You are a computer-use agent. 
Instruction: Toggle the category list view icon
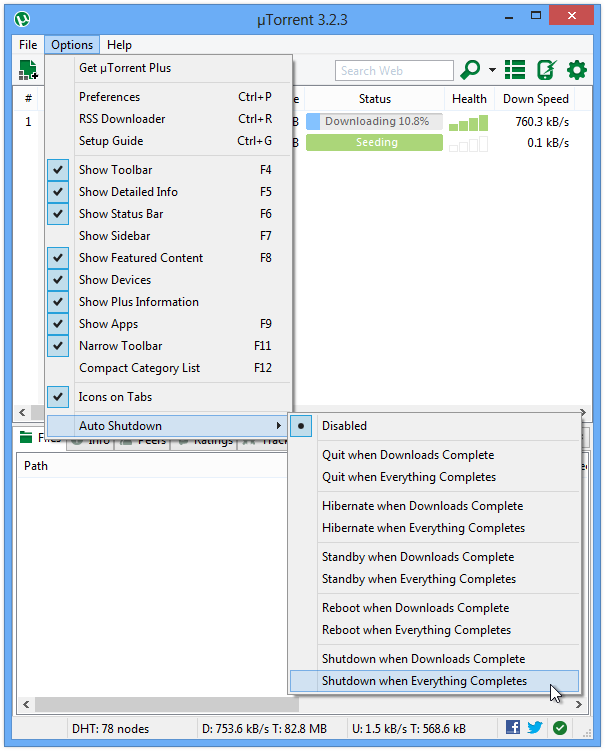click(x=515, y=70)
